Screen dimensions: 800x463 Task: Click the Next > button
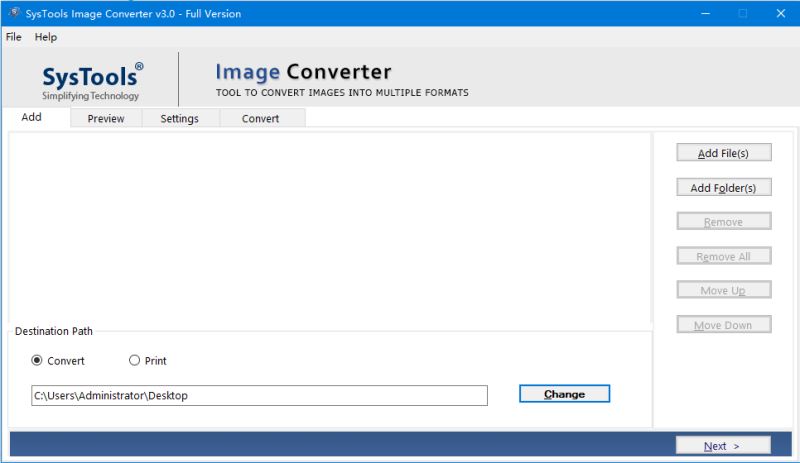pos(723,446)
